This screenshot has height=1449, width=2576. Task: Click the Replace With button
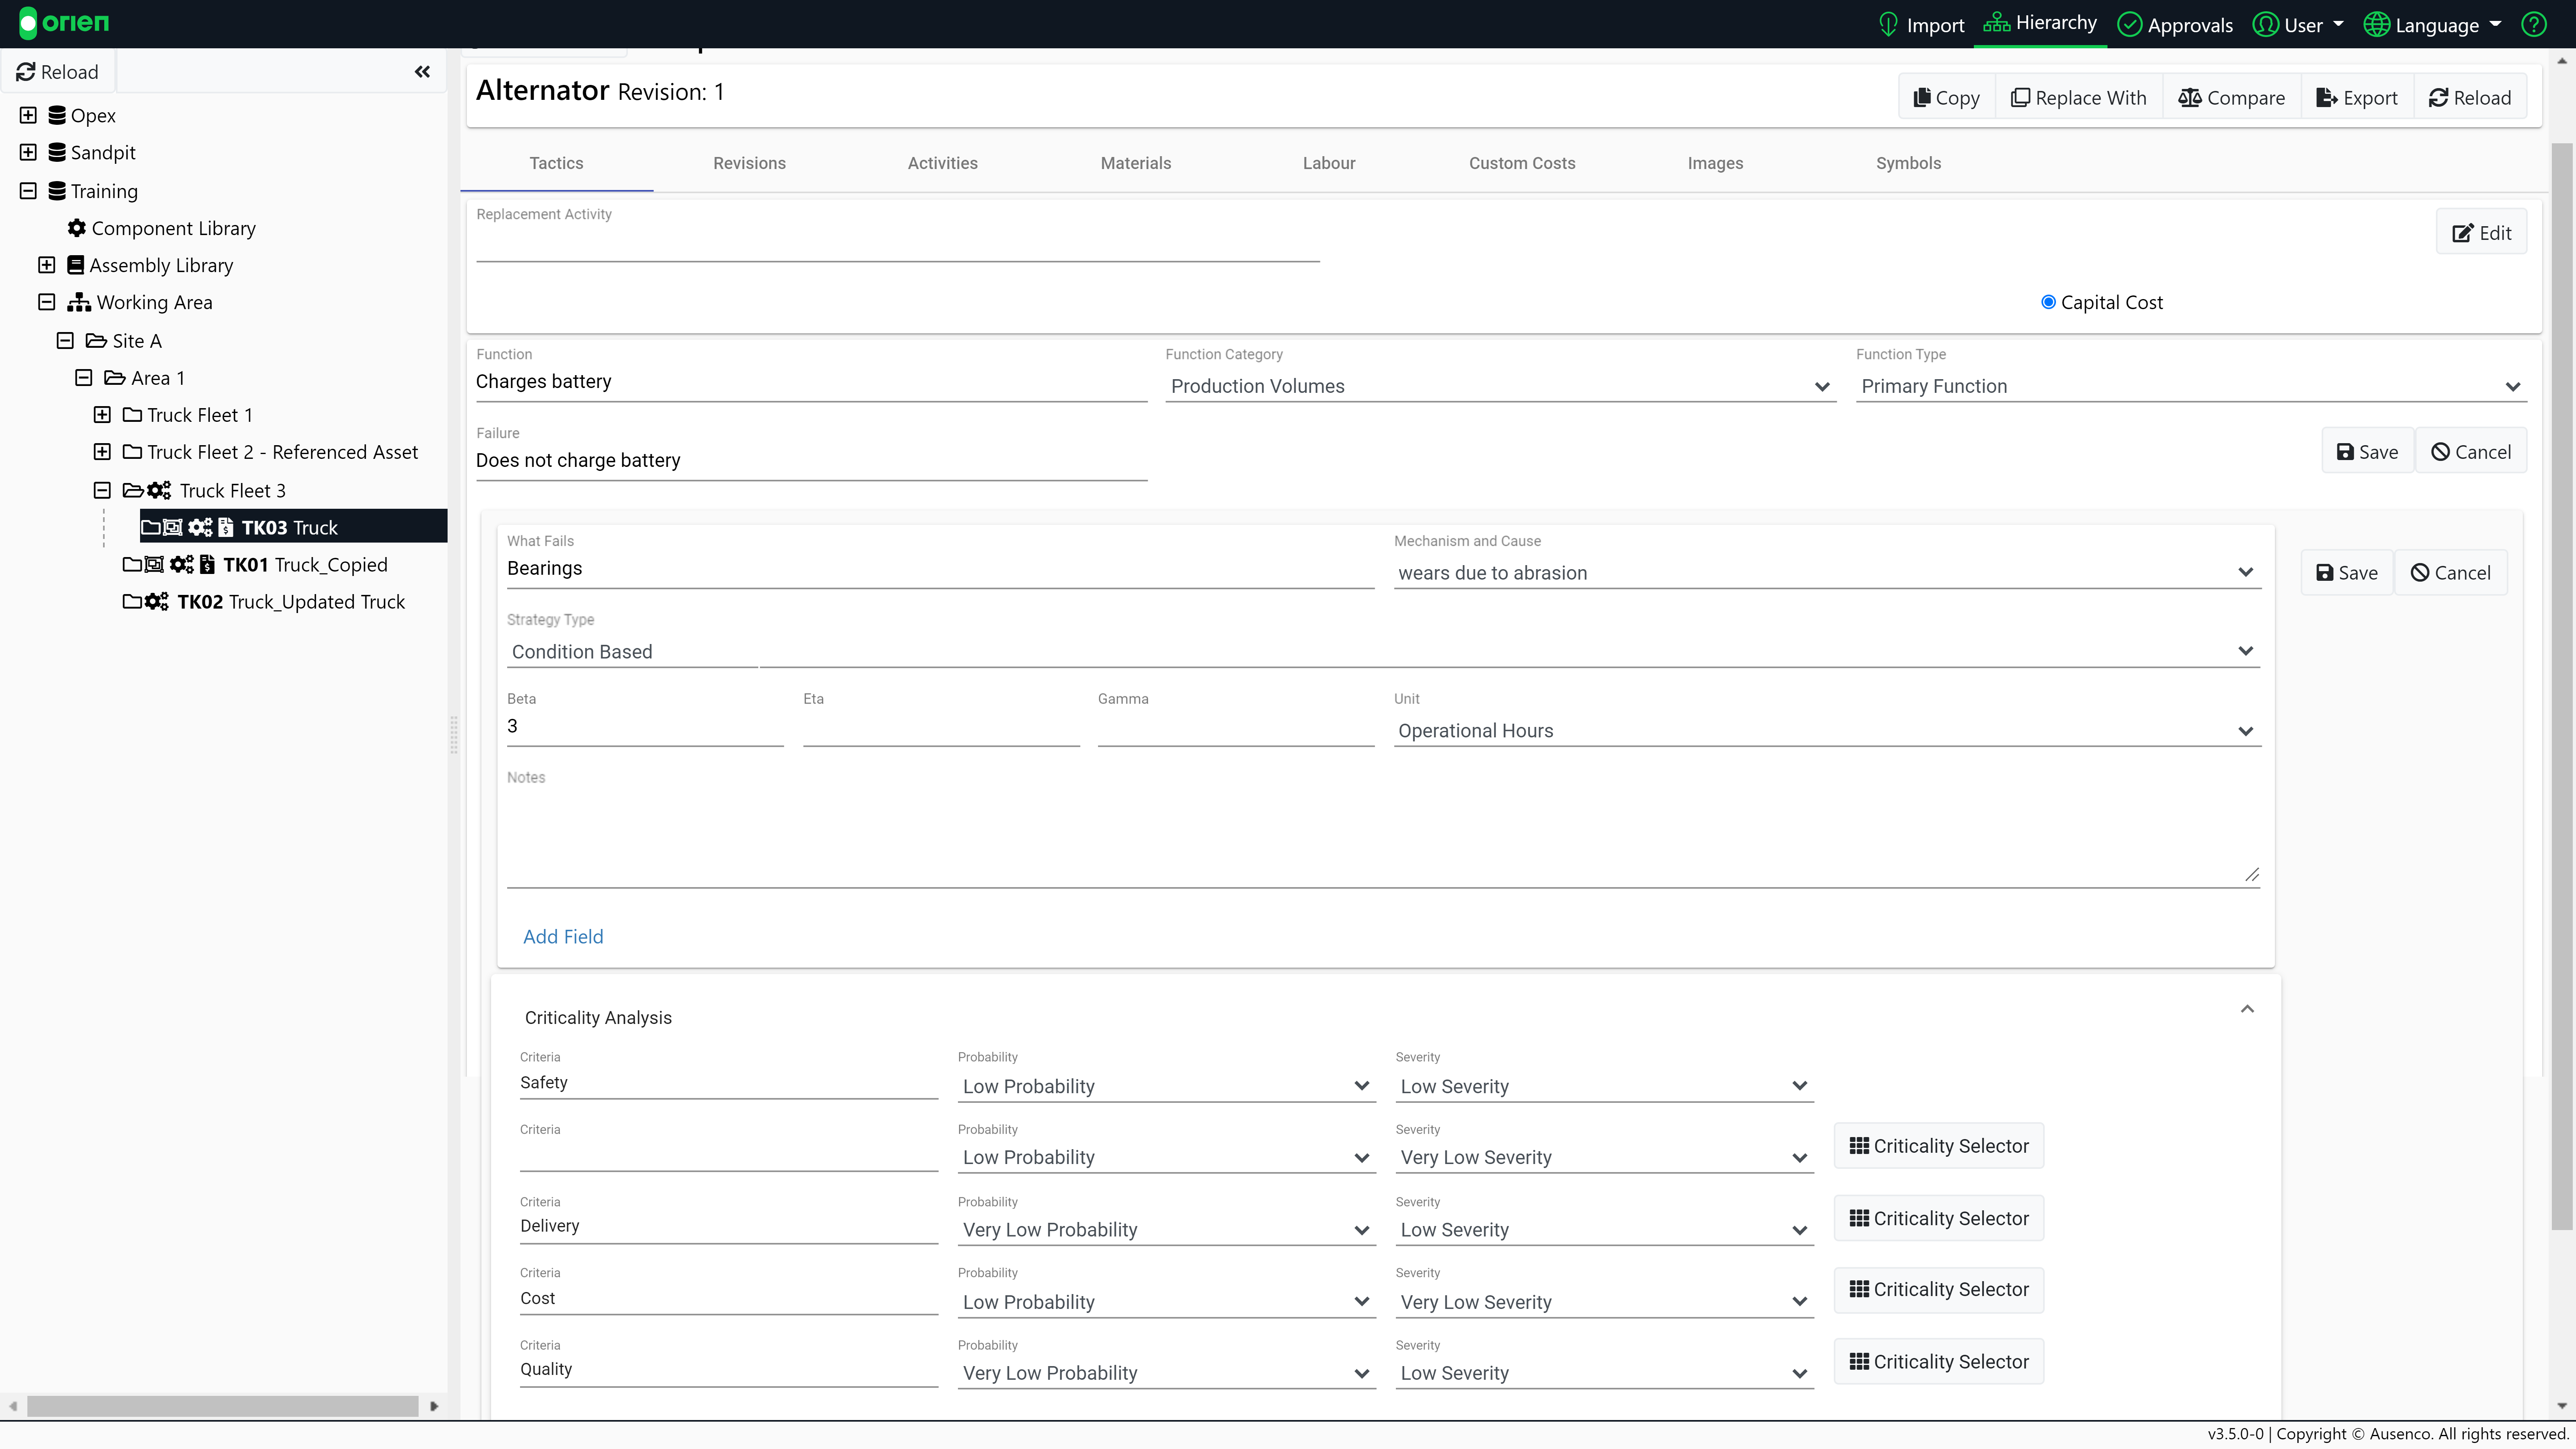pos(2079,97)
